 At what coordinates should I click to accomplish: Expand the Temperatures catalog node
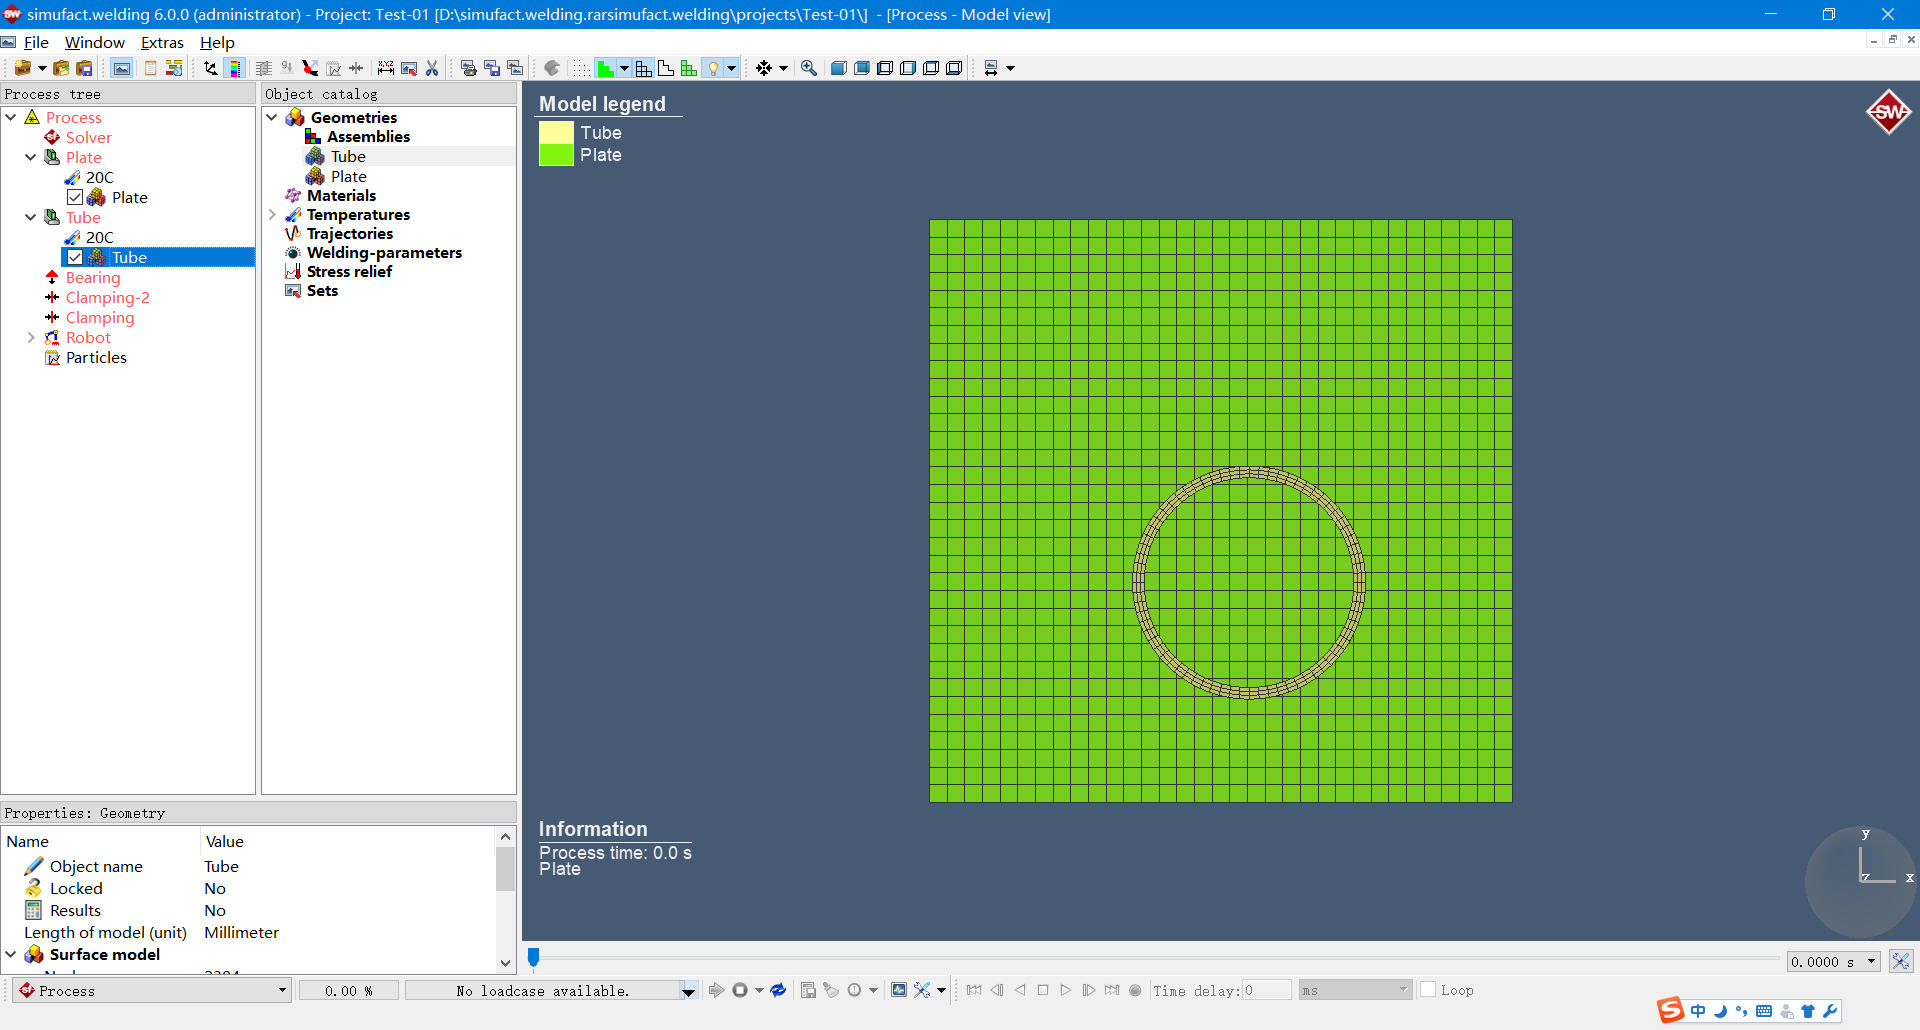[x=272, y=214]
